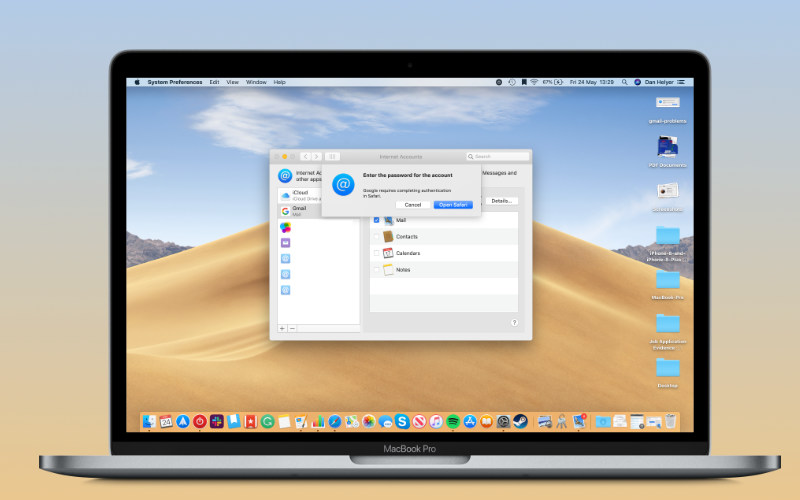Click the Open Safari button
Screen dimensions: 800x500
tap(453, 205)
